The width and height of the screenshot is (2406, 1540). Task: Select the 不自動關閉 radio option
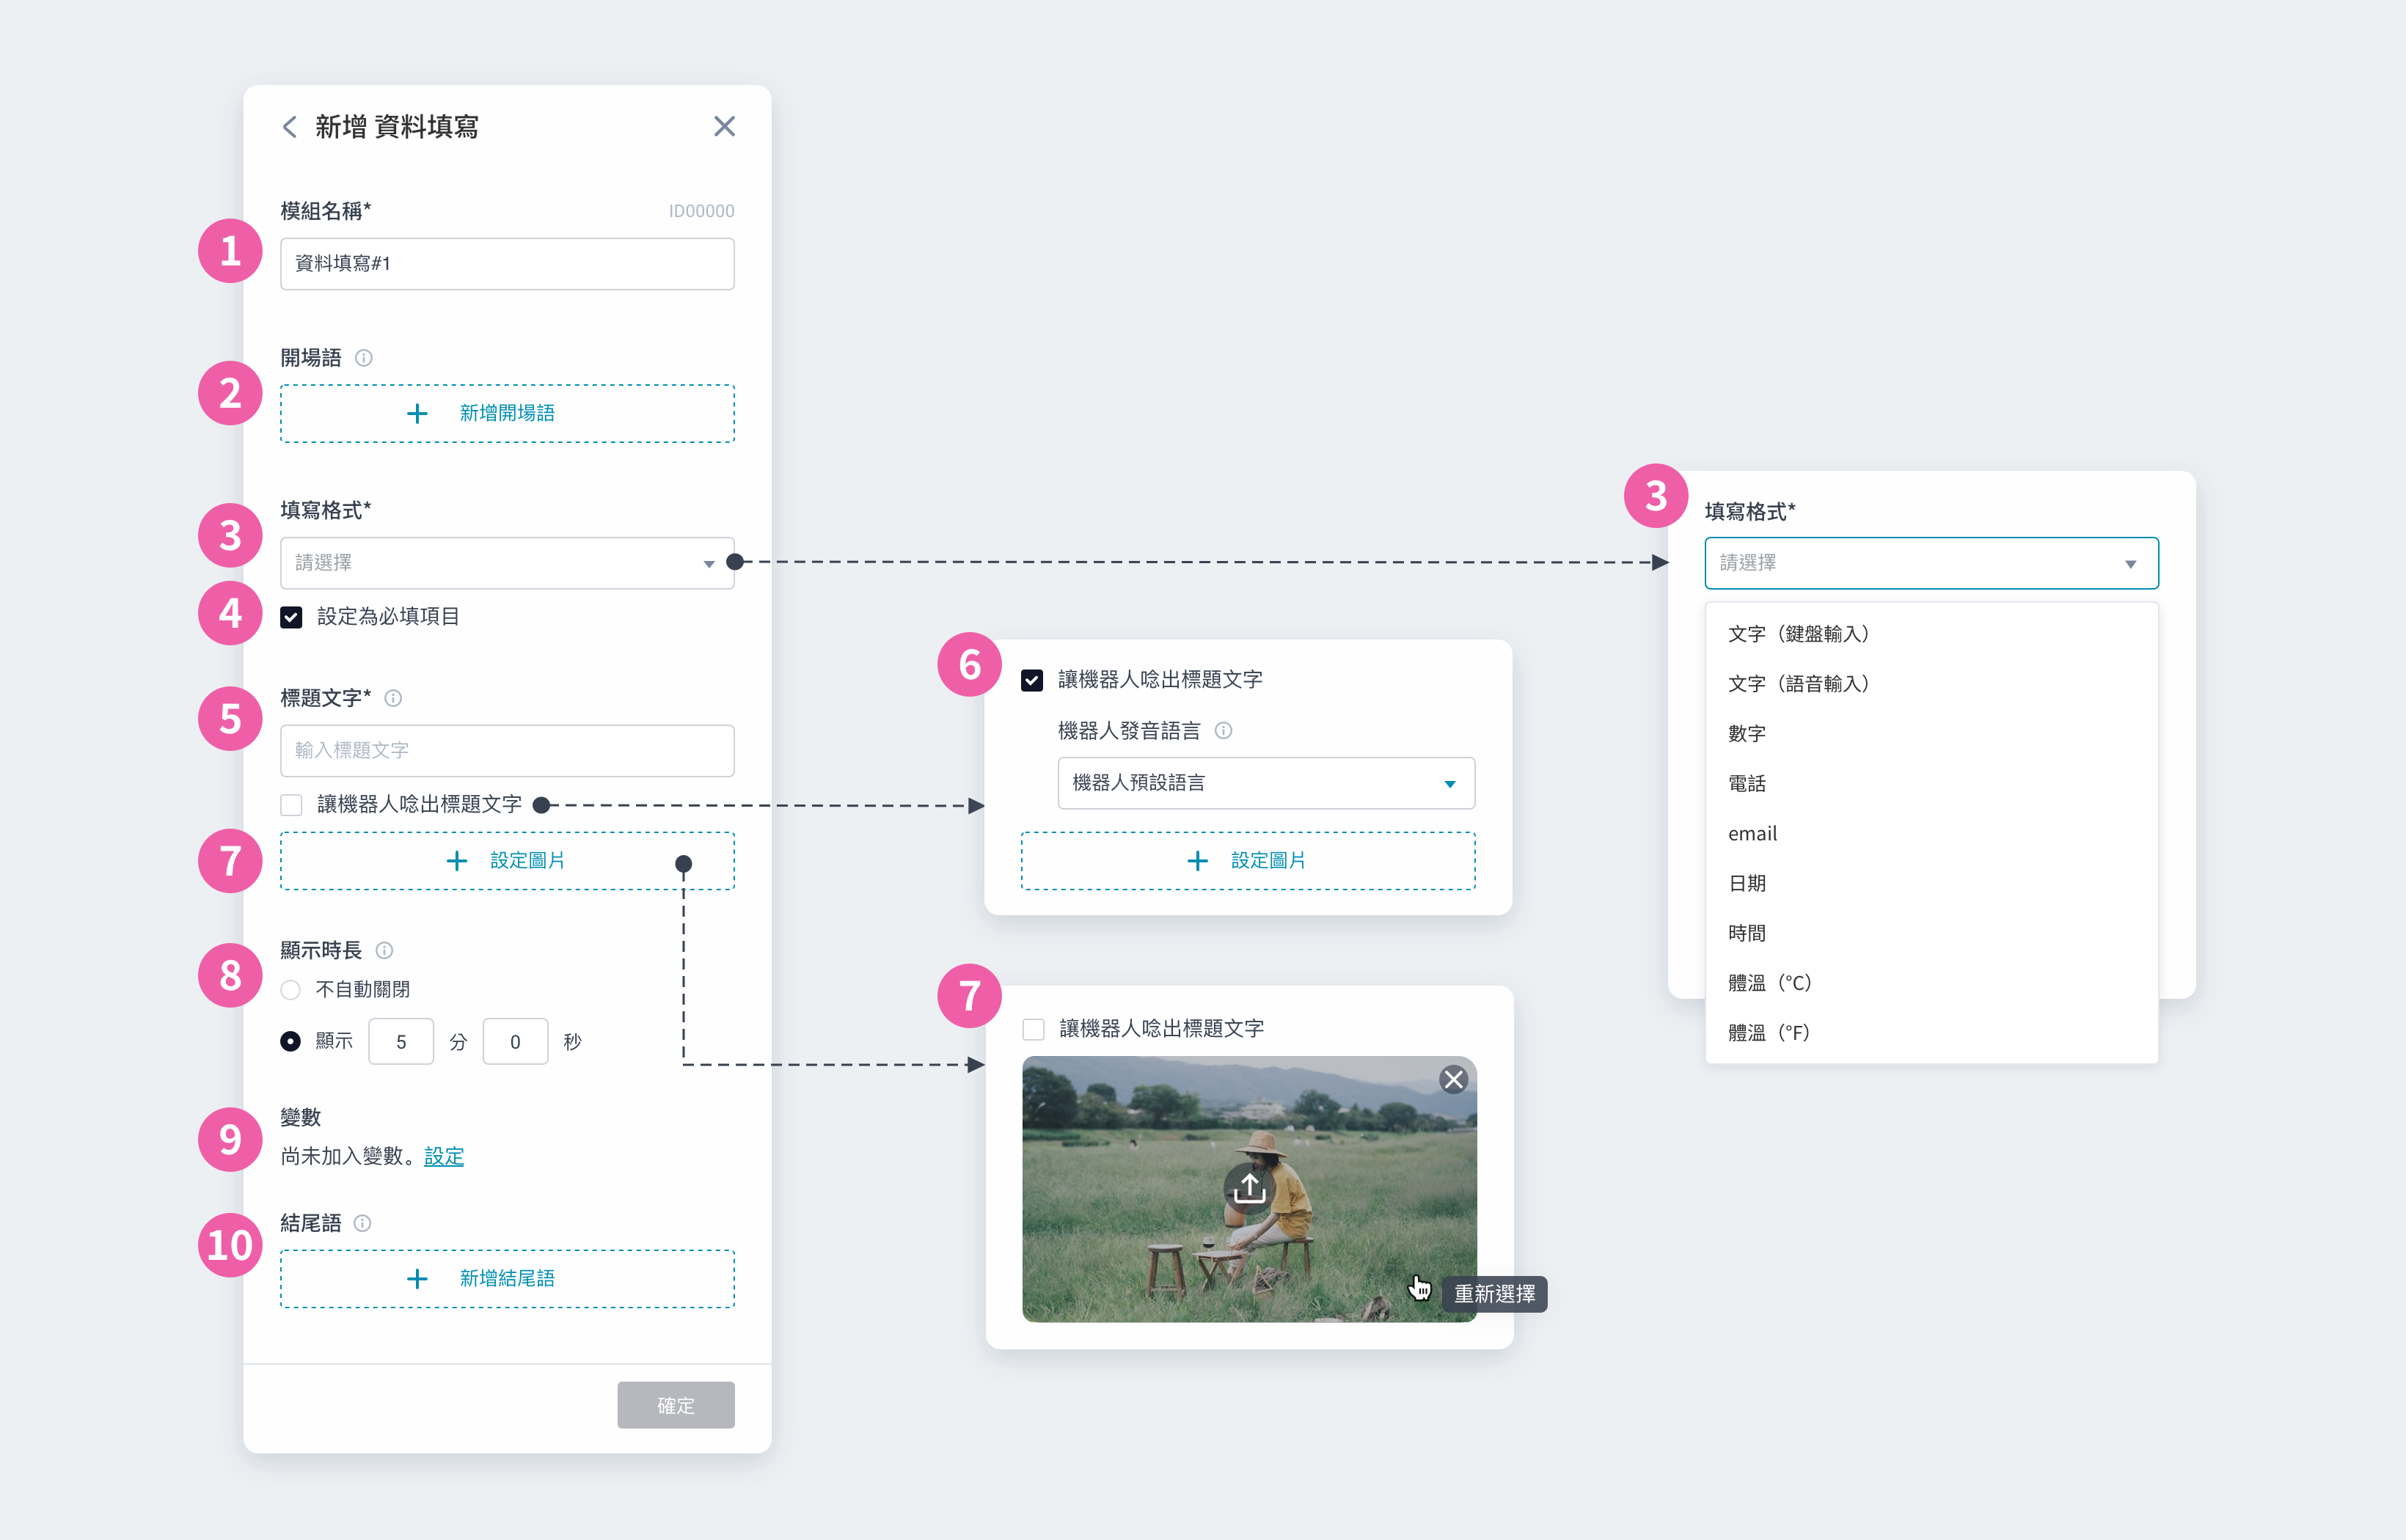click(291, 990)
